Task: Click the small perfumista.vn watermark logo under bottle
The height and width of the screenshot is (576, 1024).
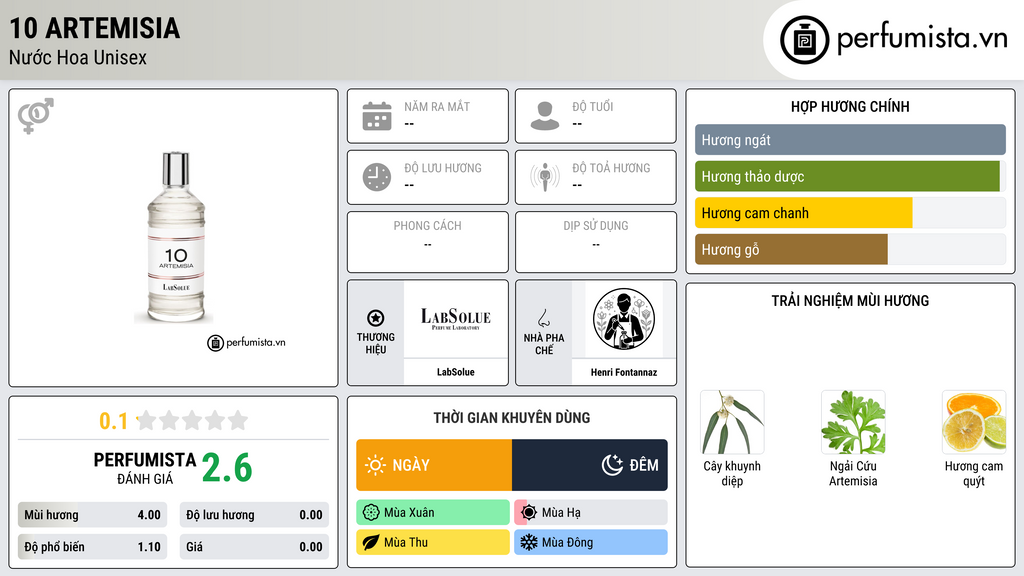Action: click(x=246, y=342)
